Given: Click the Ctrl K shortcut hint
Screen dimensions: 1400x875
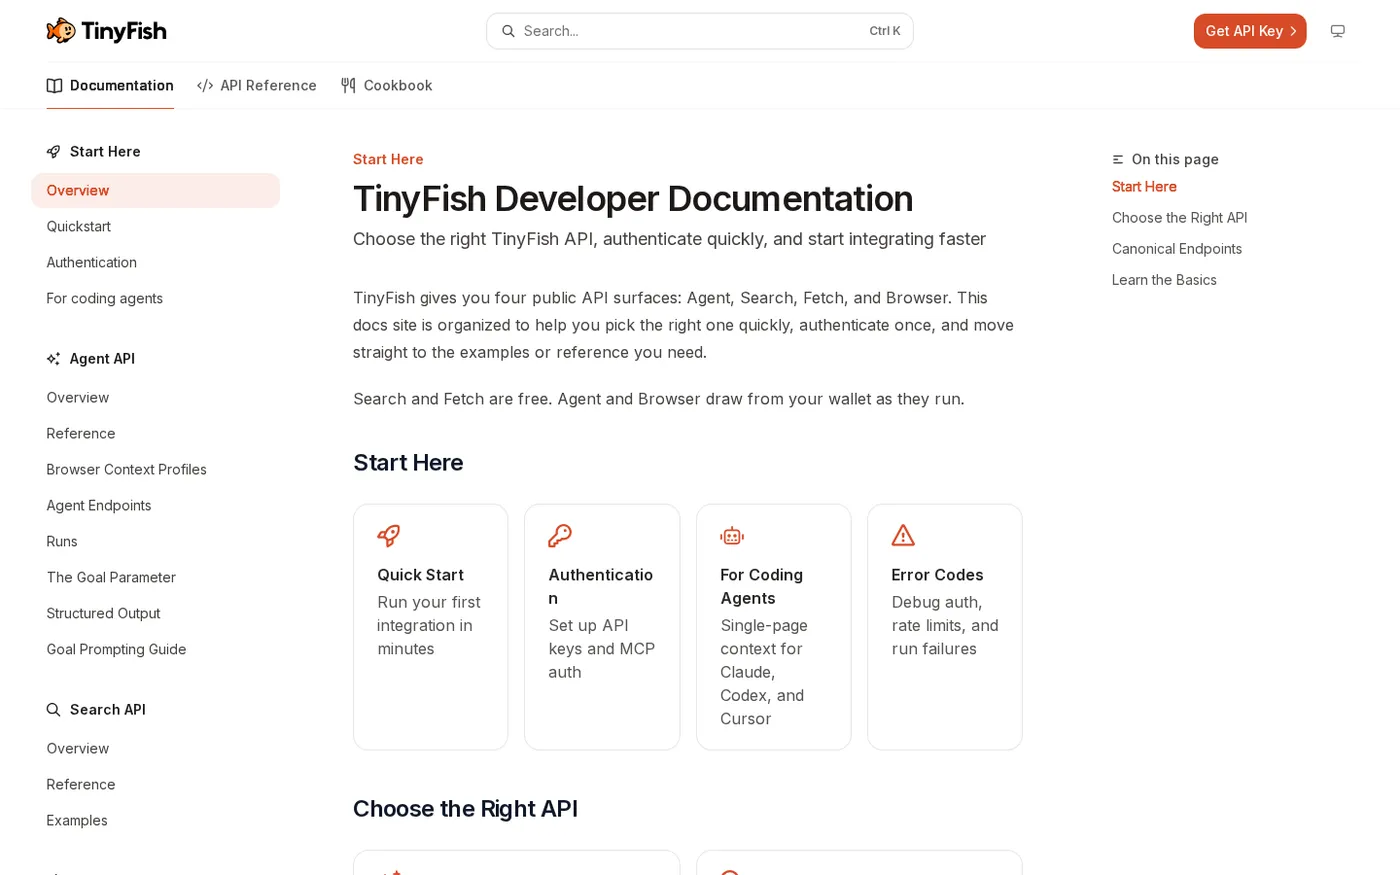Looking at the screenshot, I should (885, 31).
